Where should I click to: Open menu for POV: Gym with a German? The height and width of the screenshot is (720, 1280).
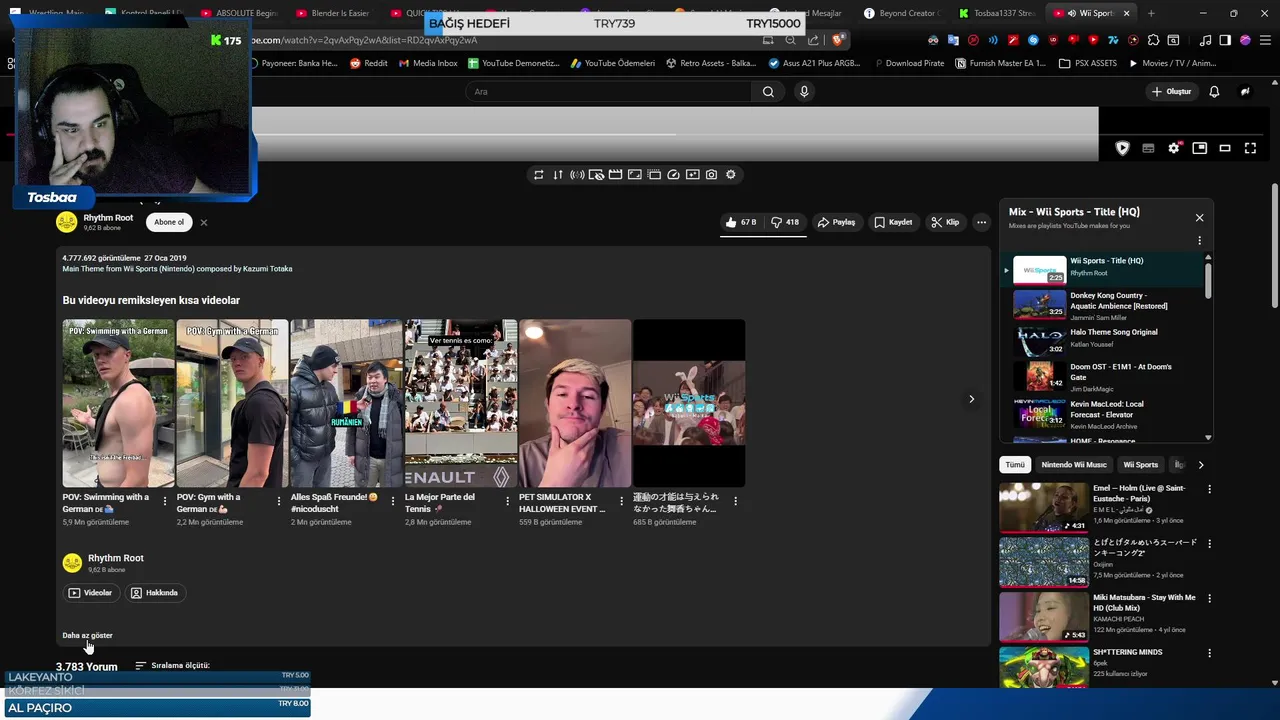point(279,501)
